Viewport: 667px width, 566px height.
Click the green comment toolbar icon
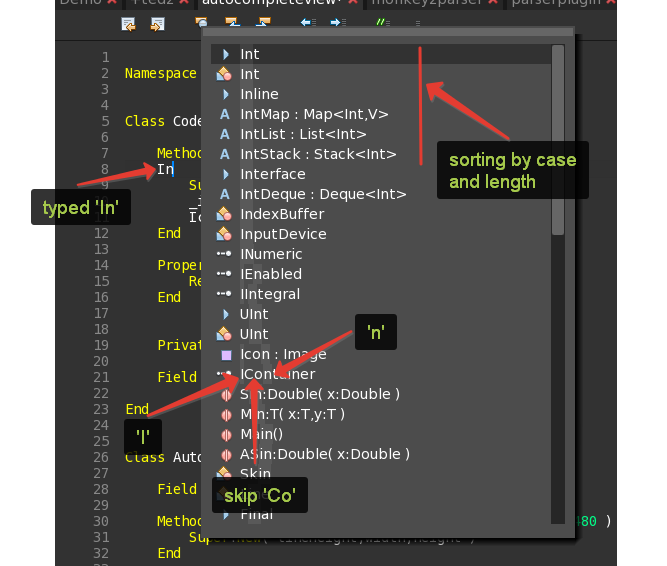point(382,22)
